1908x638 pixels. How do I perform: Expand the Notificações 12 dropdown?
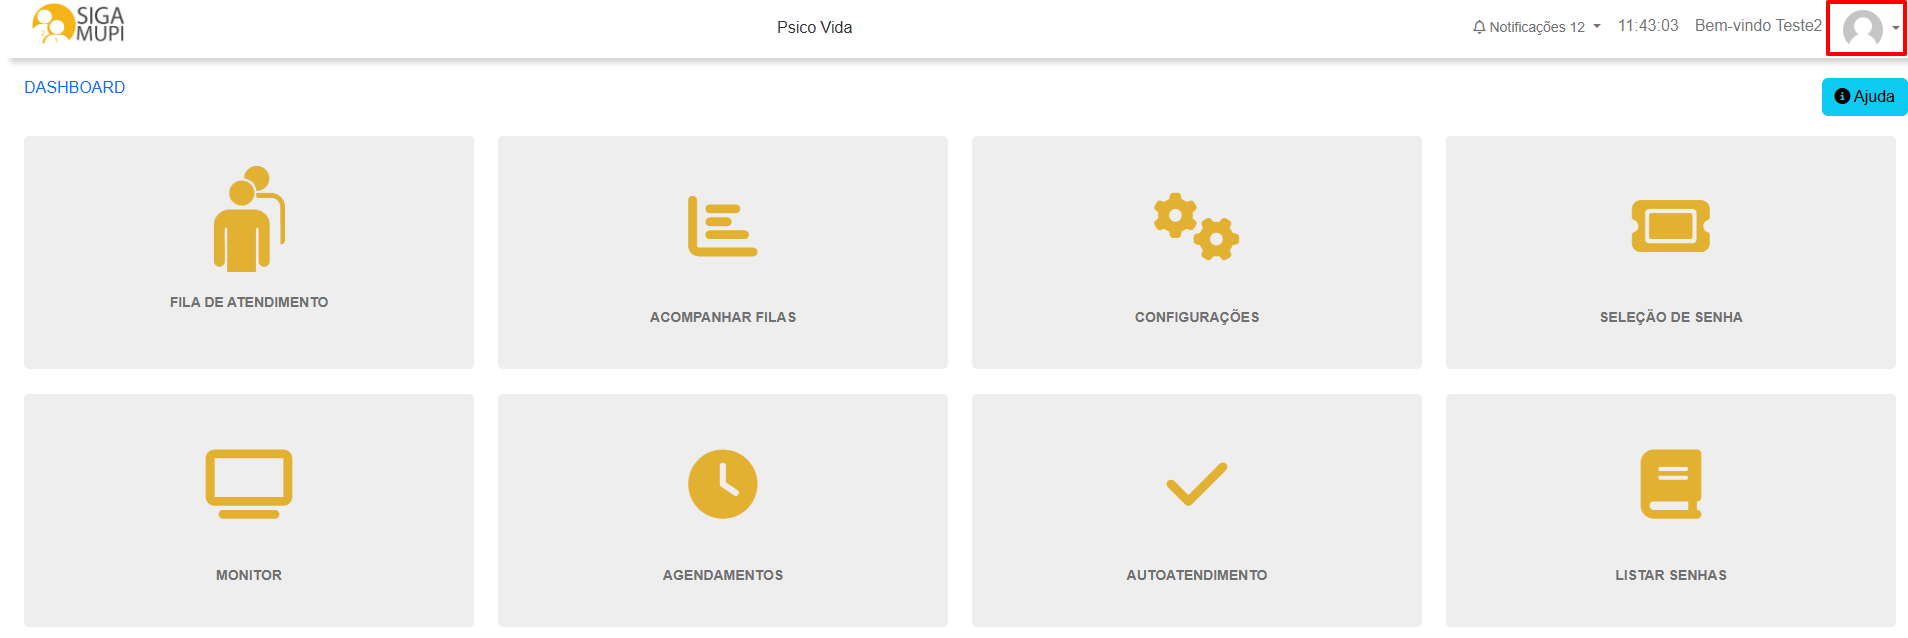(1537, 25)
